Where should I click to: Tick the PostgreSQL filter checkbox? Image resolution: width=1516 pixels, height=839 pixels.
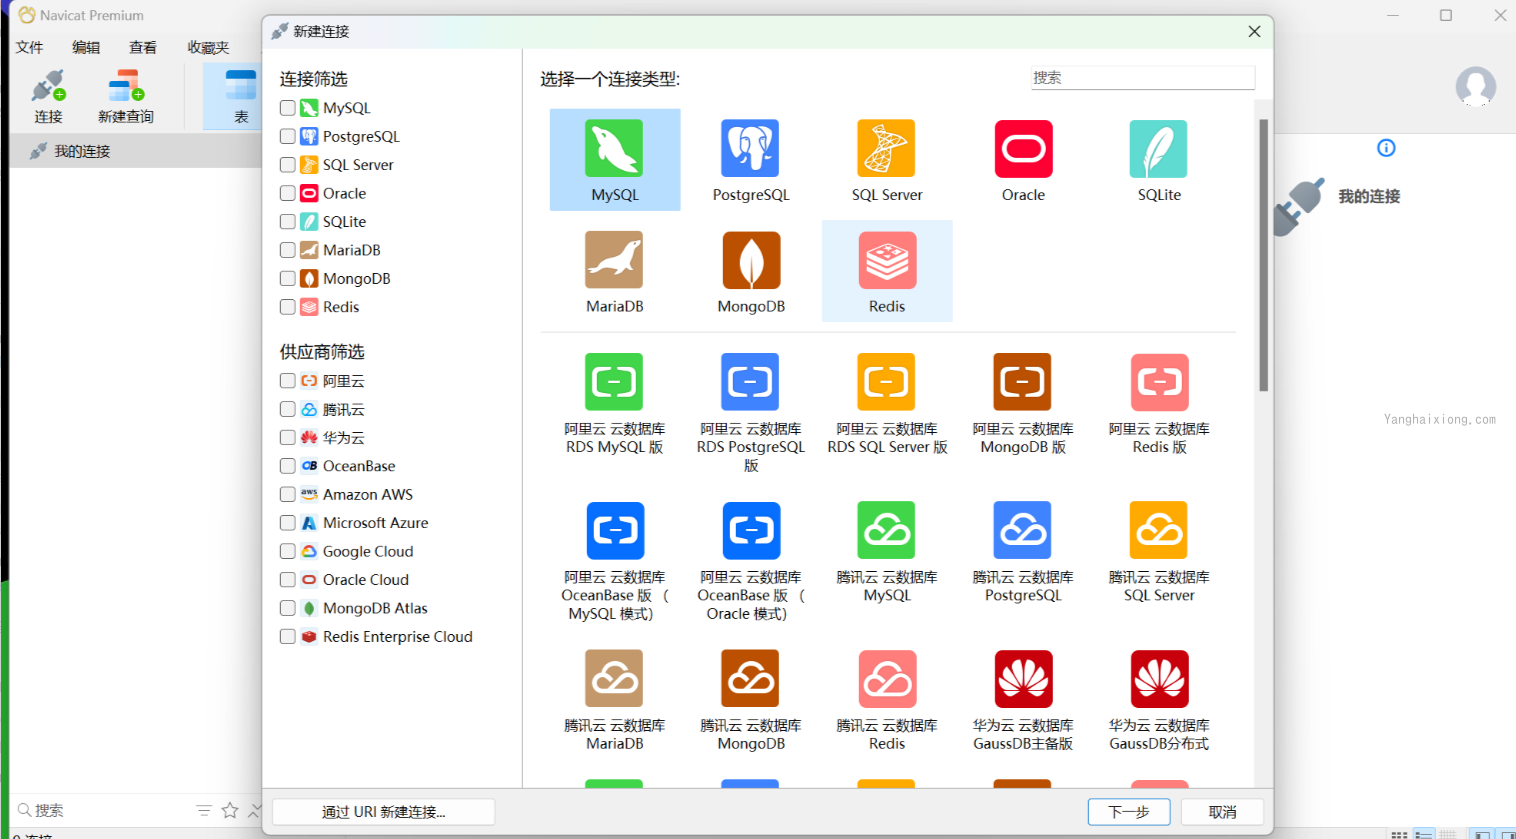pyautogui.click(x=288, y=136)
